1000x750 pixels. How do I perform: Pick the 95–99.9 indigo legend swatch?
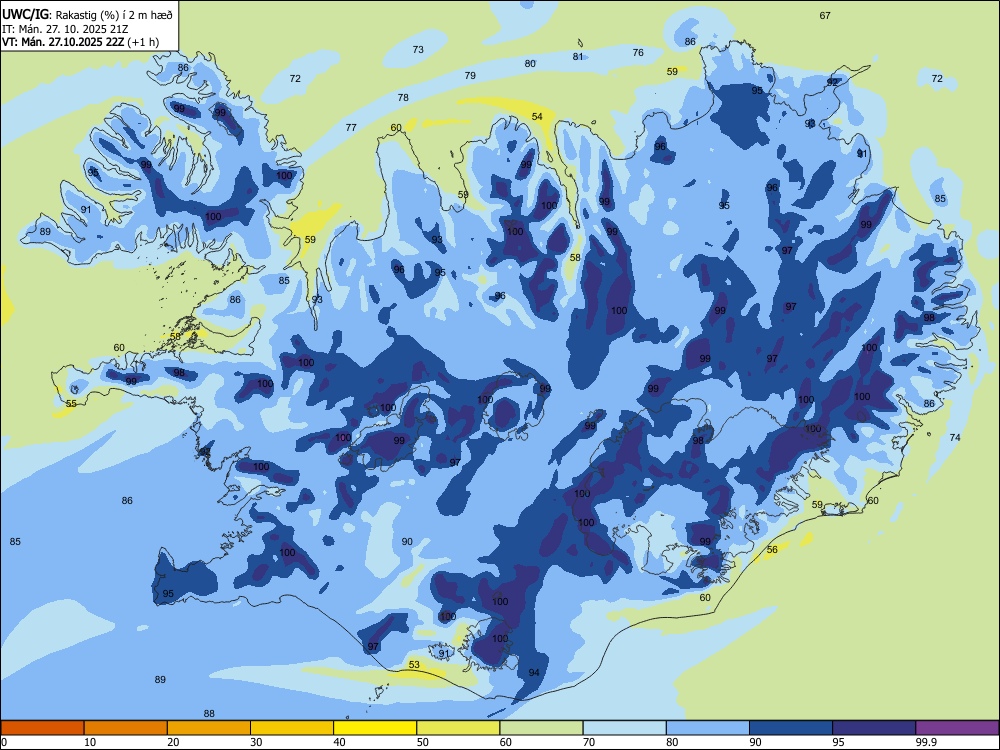(x=874, y=728)
